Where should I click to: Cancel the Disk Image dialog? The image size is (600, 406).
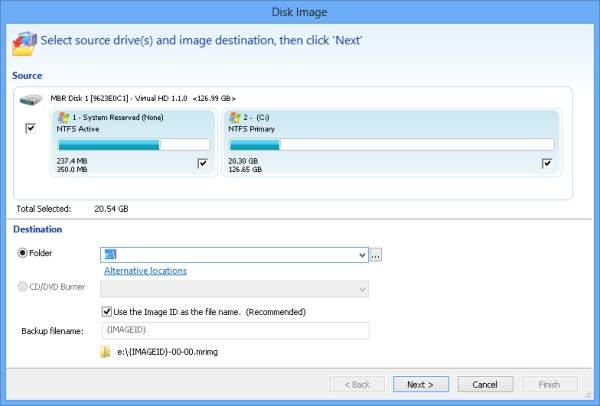coord(485,384)
